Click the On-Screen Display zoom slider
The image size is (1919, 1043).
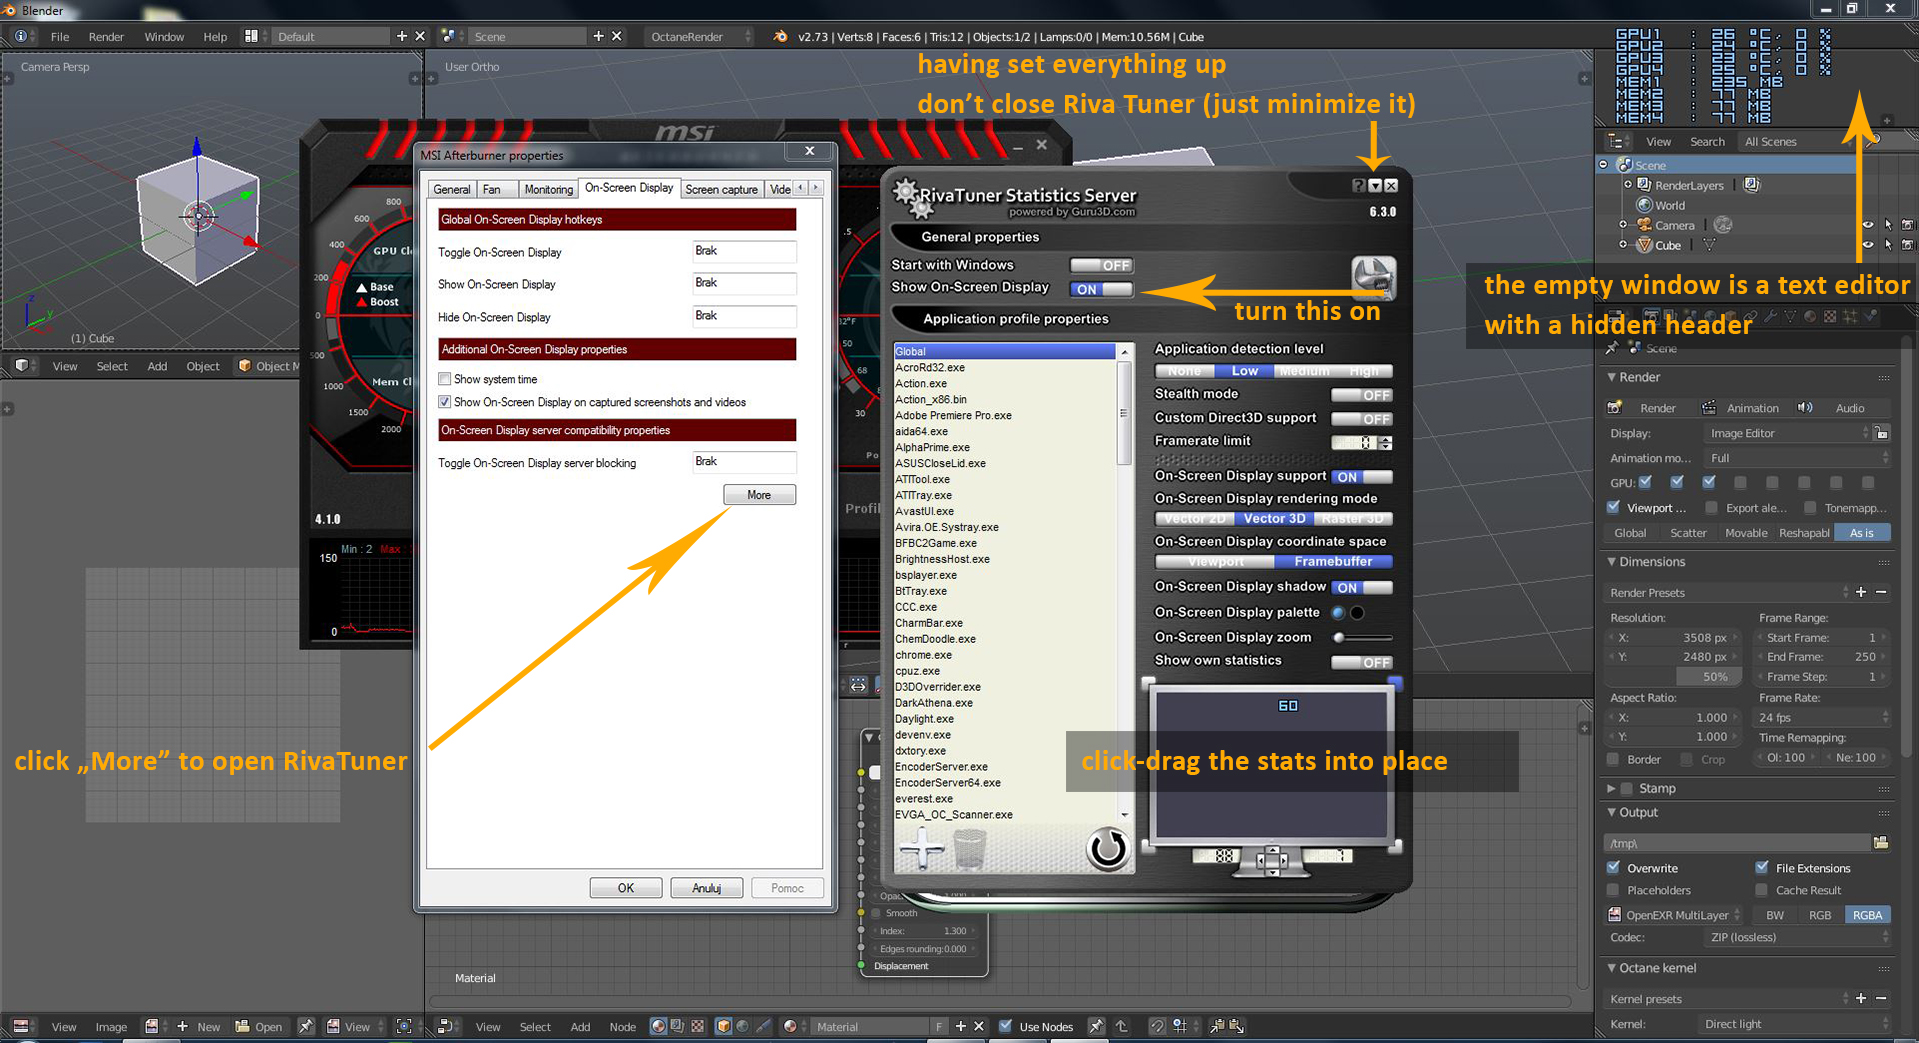coord(1362,637)
